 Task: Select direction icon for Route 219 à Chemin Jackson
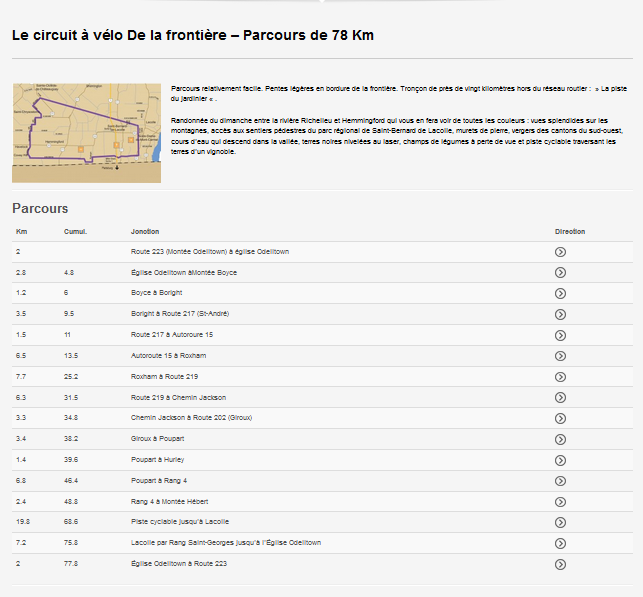coord(560,397)
